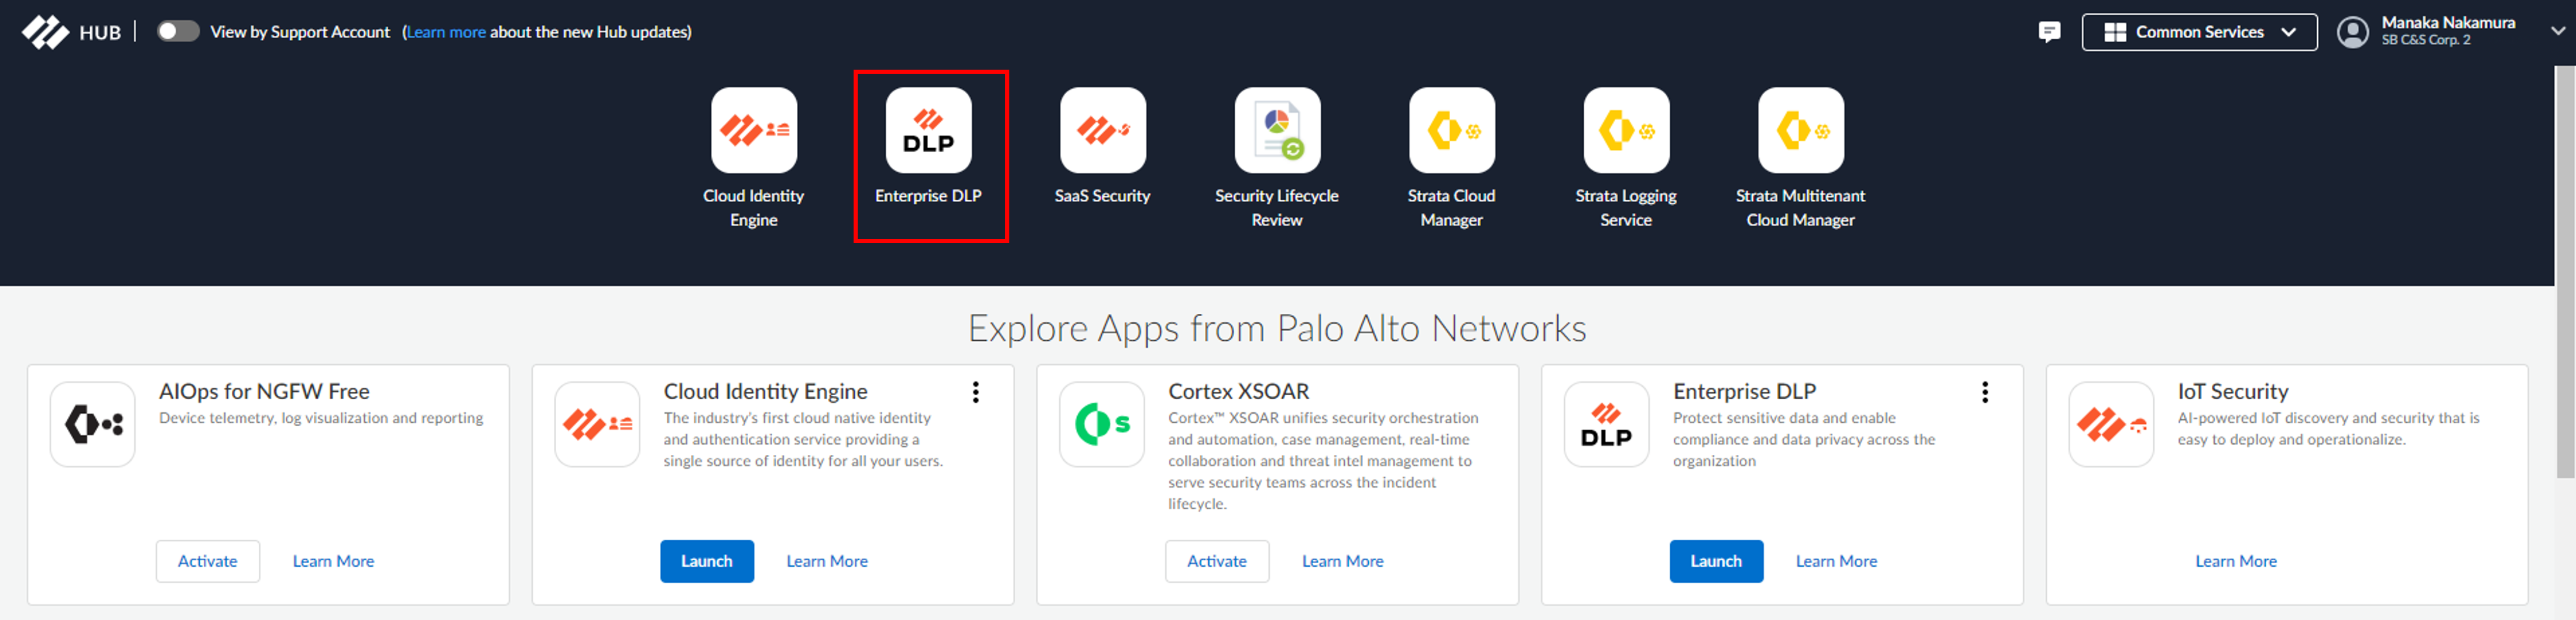This screenshot has height=620, width=2576.
Task: Activate AIOps for NGFW Free
Action: pos(208,561)
